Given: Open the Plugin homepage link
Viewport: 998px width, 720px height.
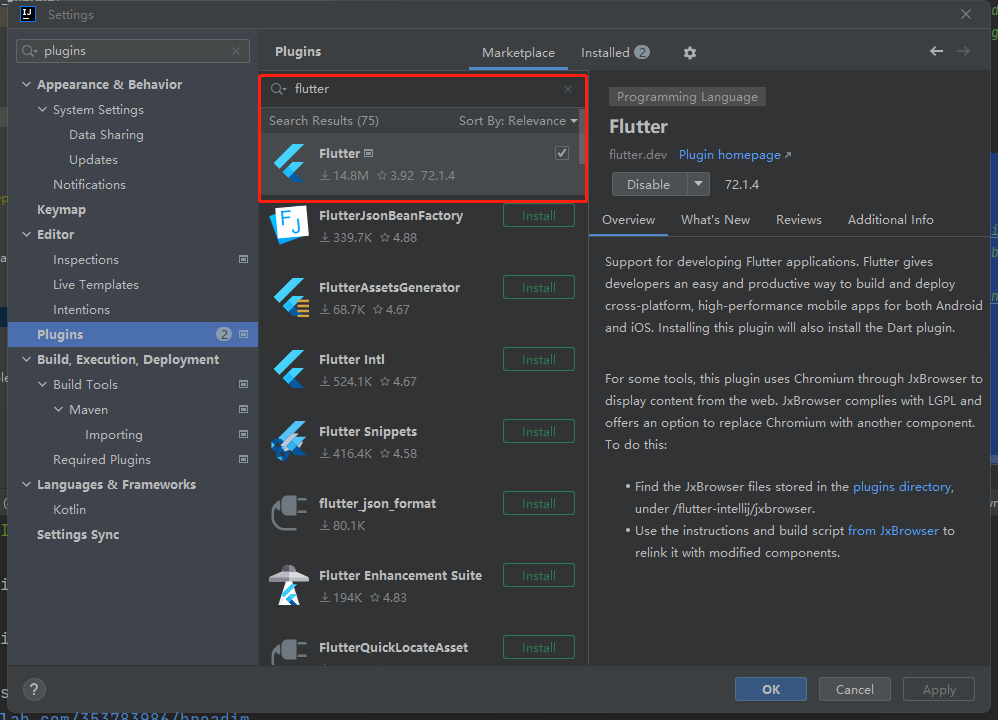Looking at the screenshot, I should click(734, 155).
